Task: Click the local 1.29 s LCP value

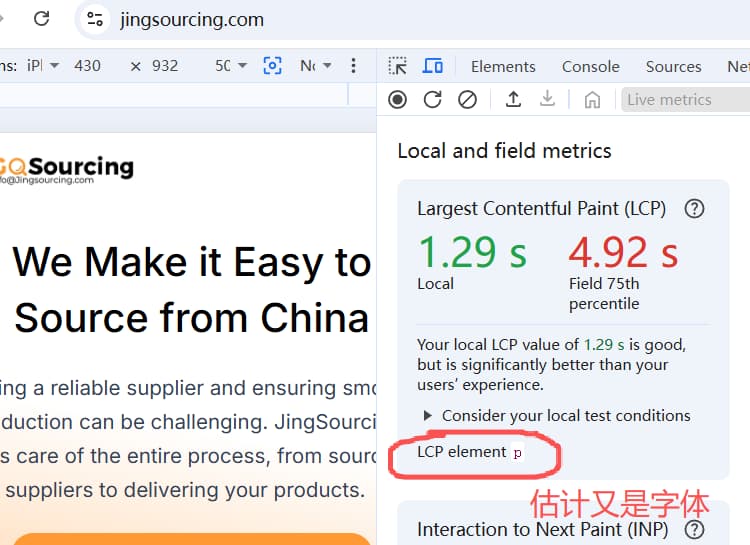Action: coord(472,252)
